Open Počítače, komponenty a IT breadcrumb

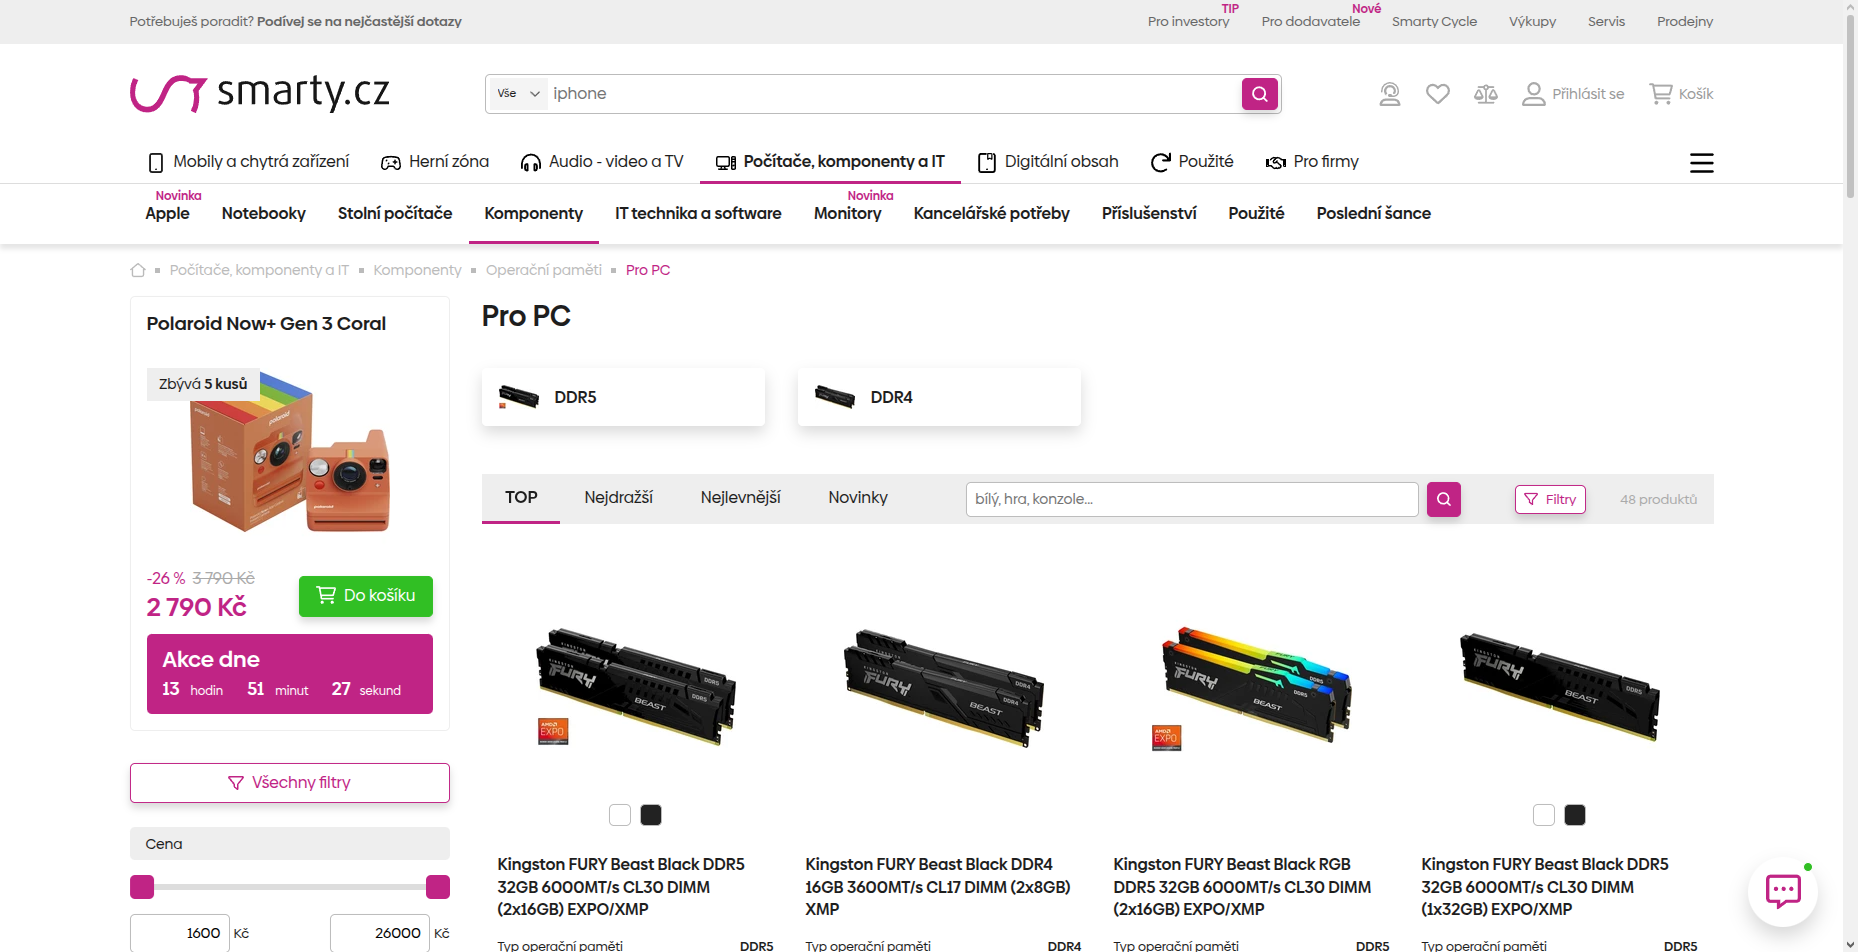coord(259,270)
